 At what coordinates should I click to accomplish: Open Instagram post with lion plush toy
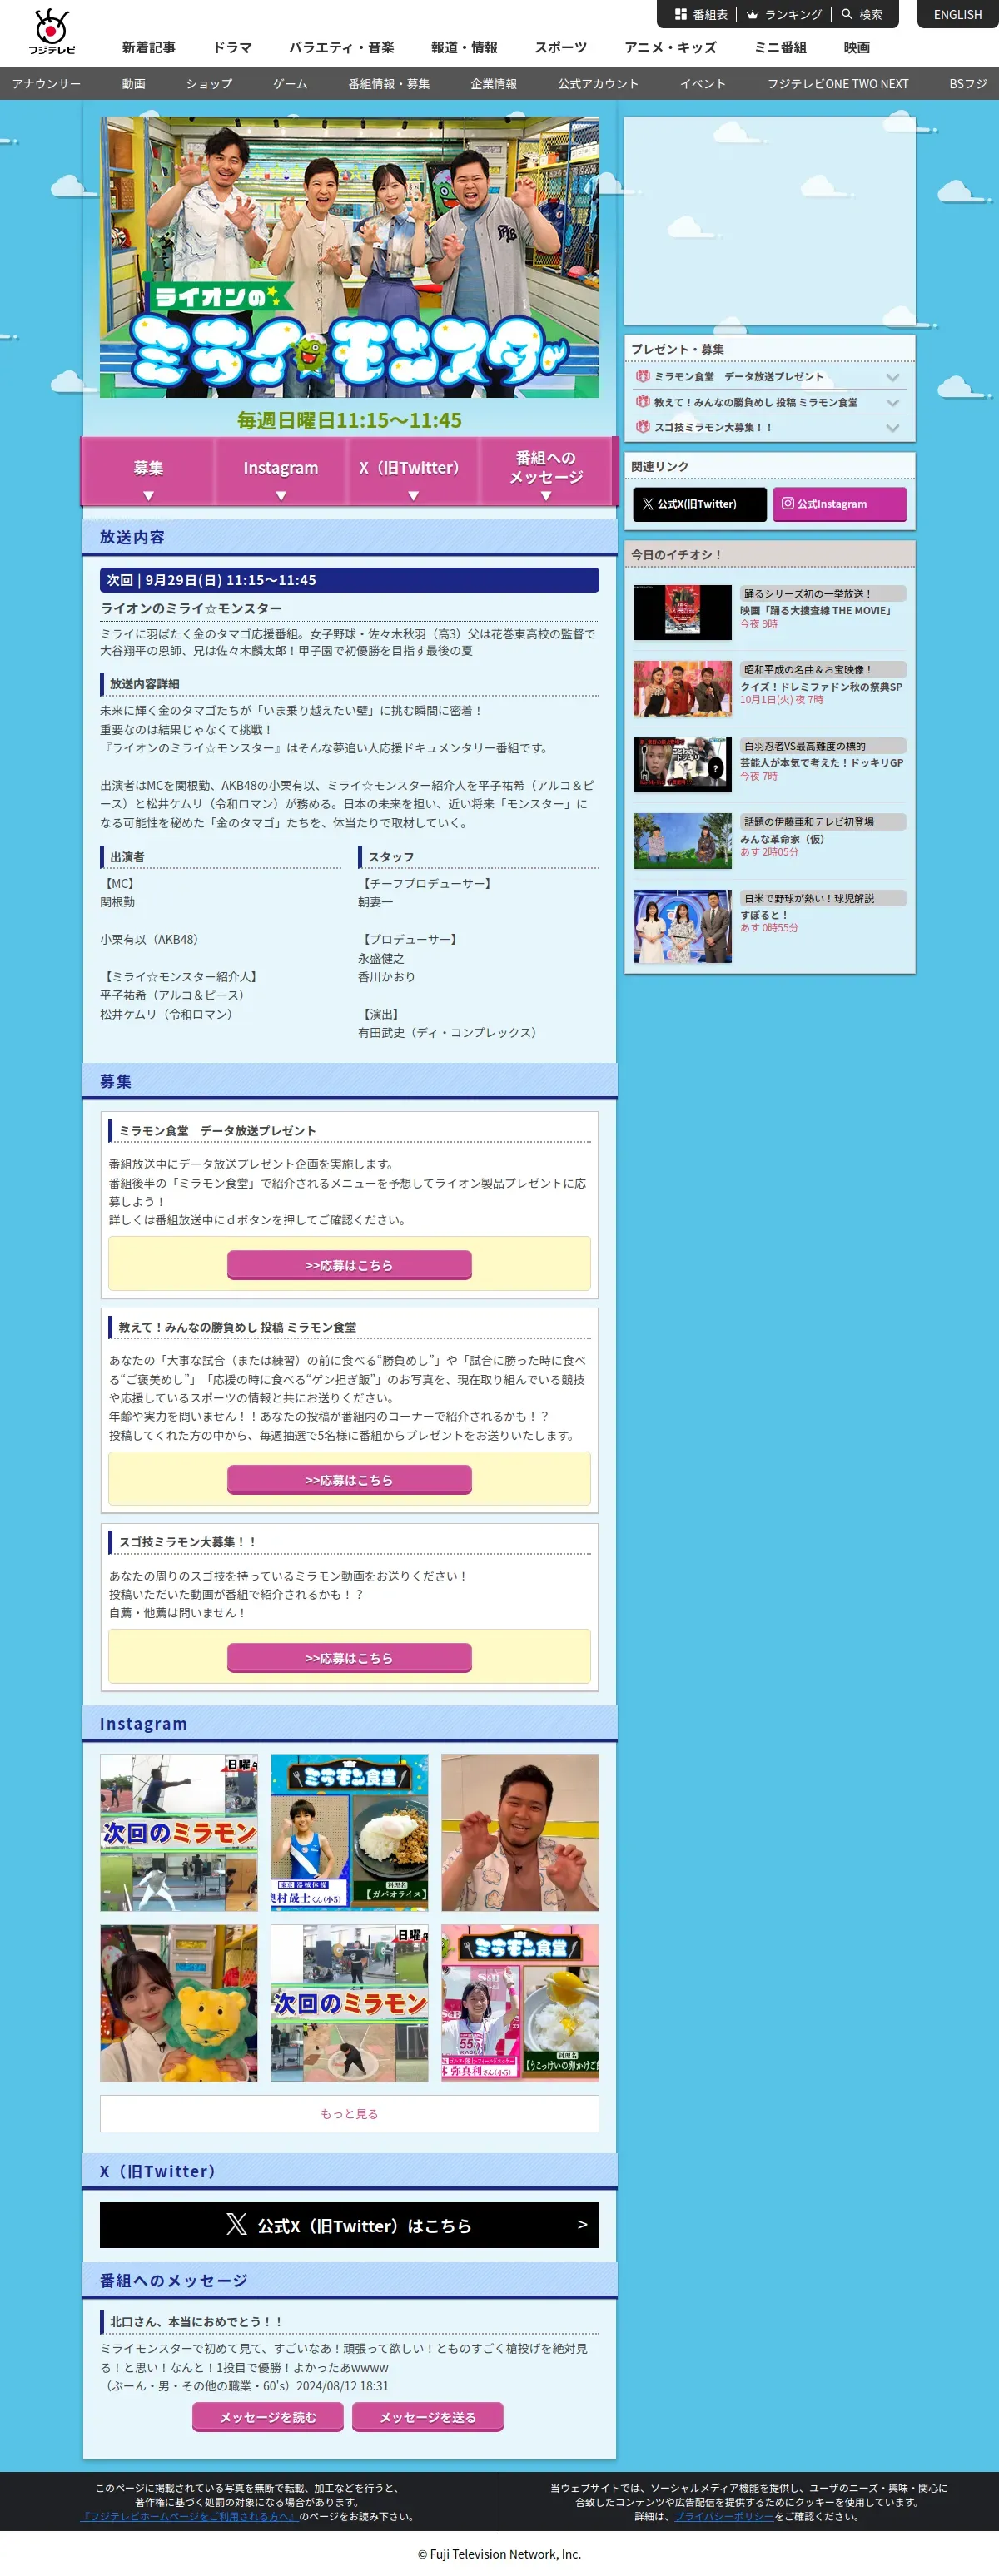click(x=179, y=2004)
